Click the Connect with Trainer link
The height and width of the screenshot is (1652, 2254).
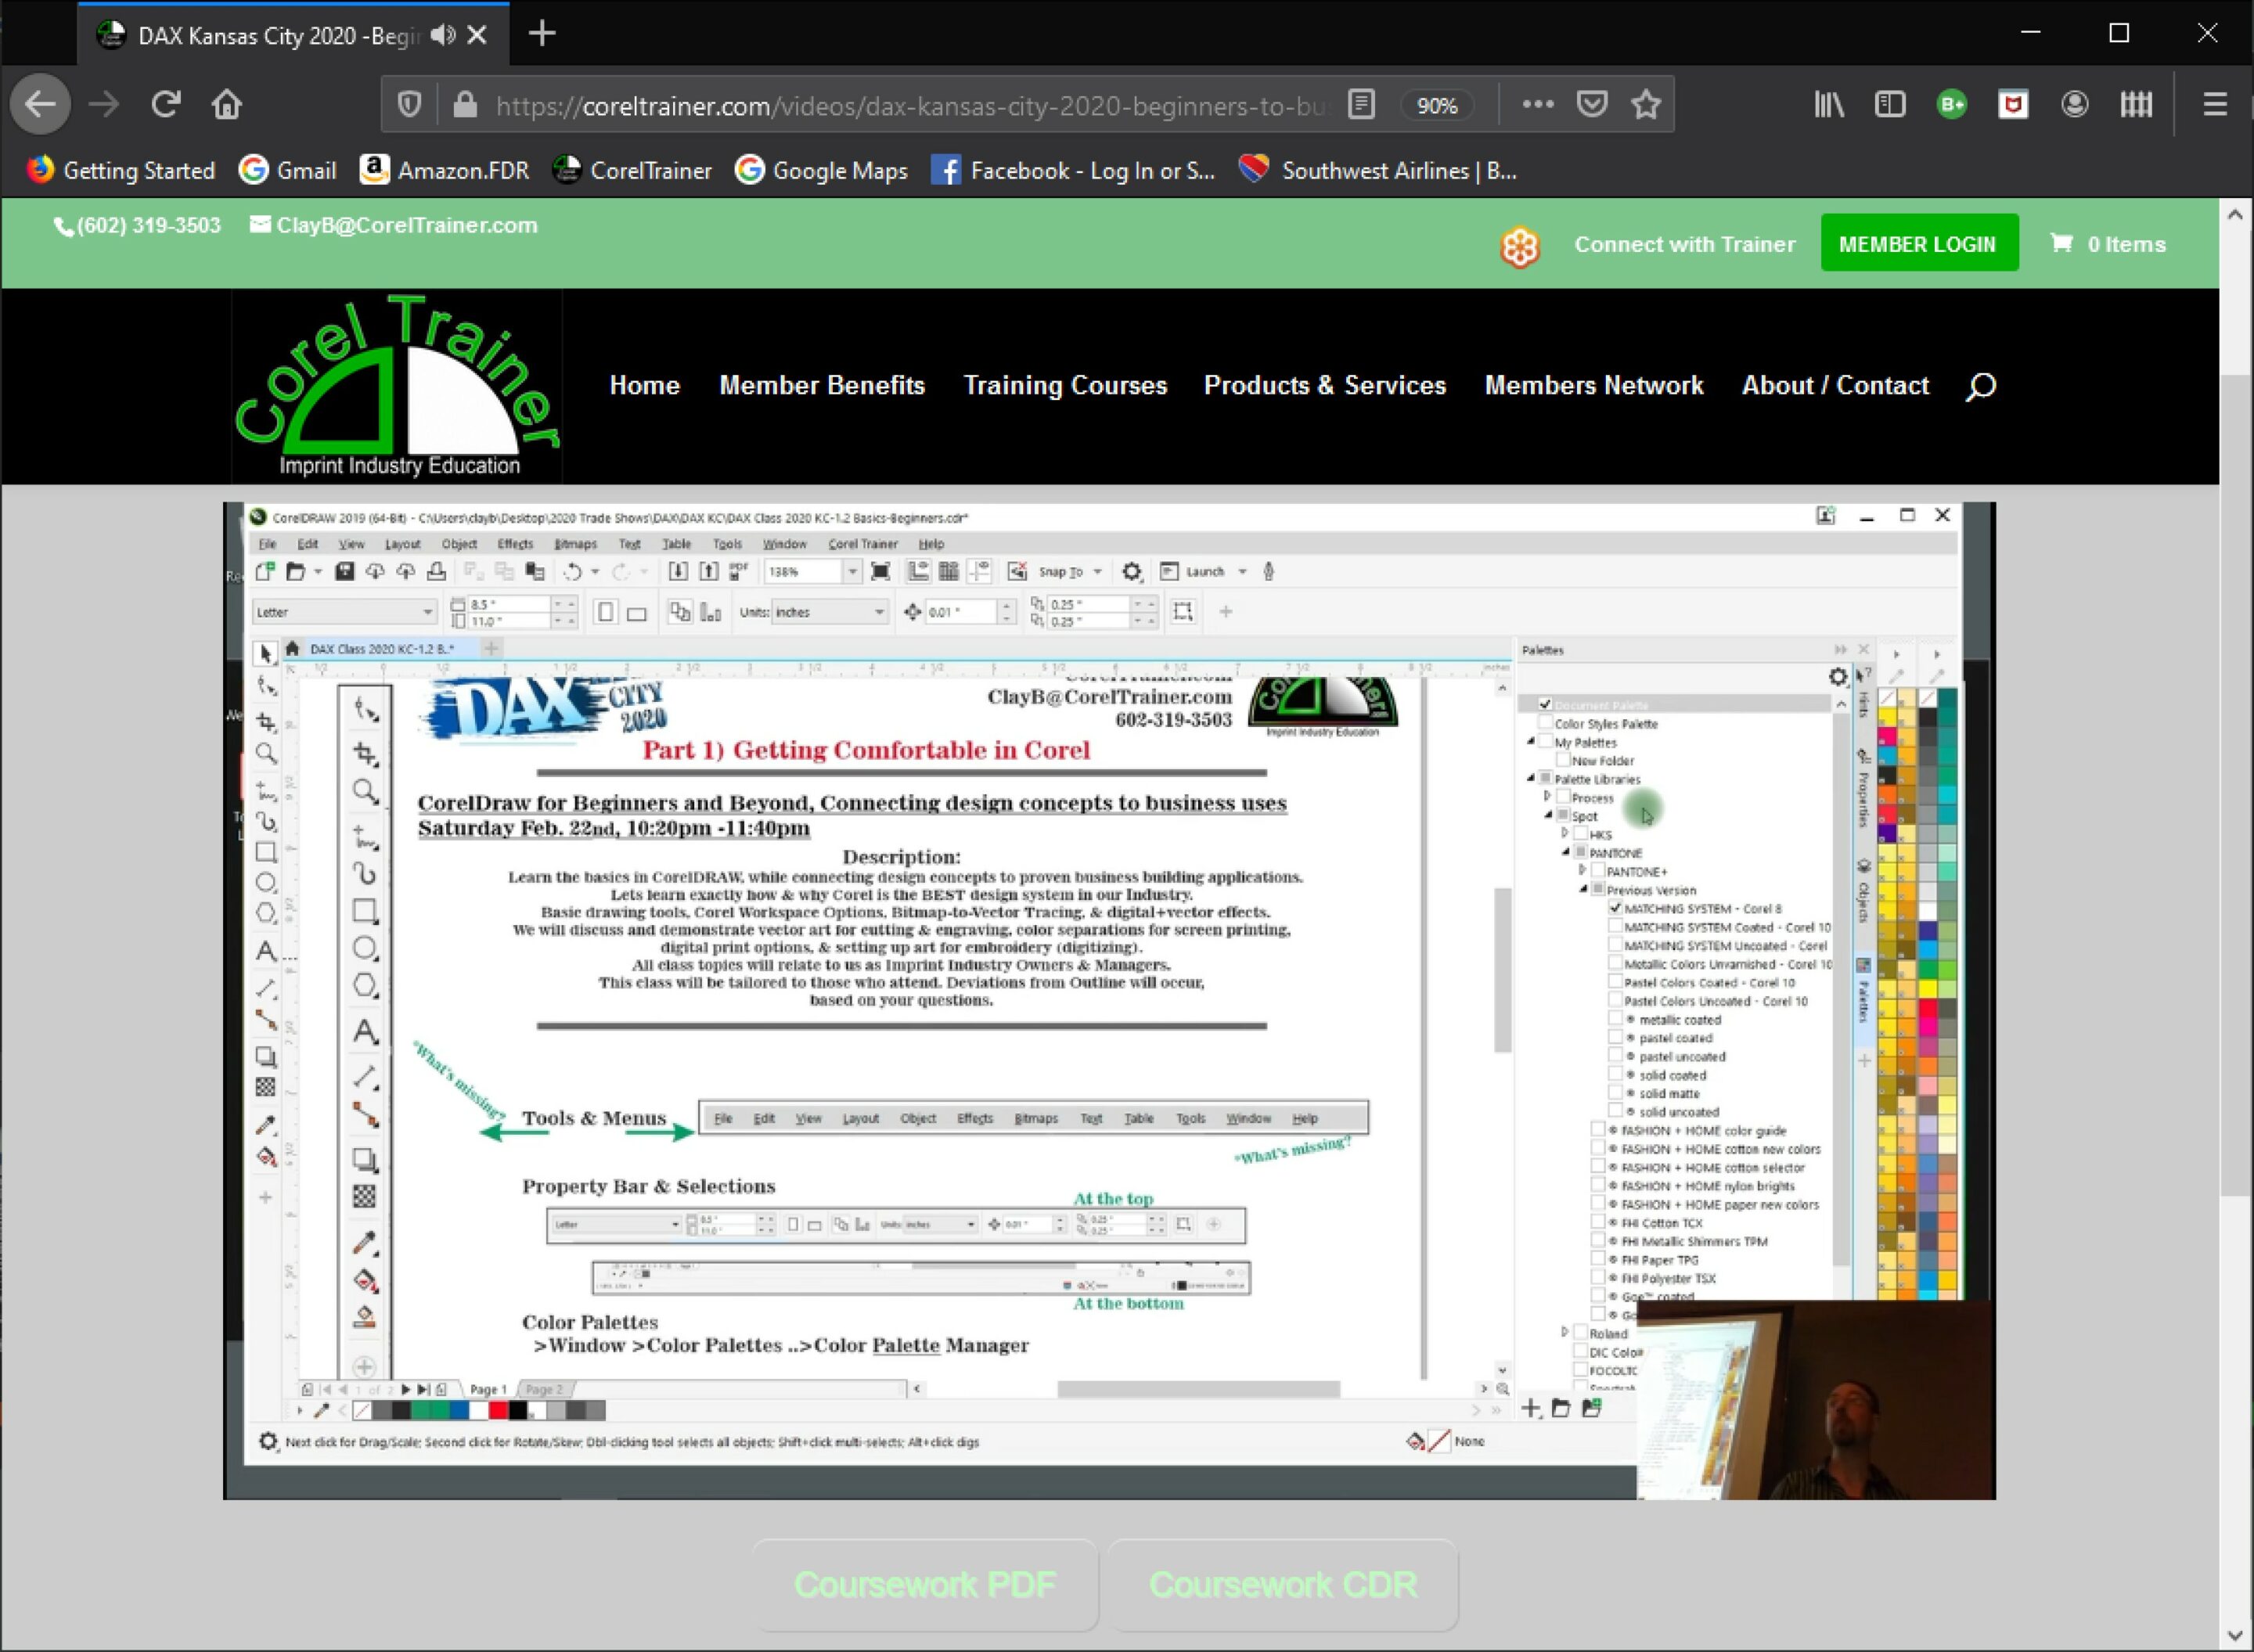pos(1684,244)
